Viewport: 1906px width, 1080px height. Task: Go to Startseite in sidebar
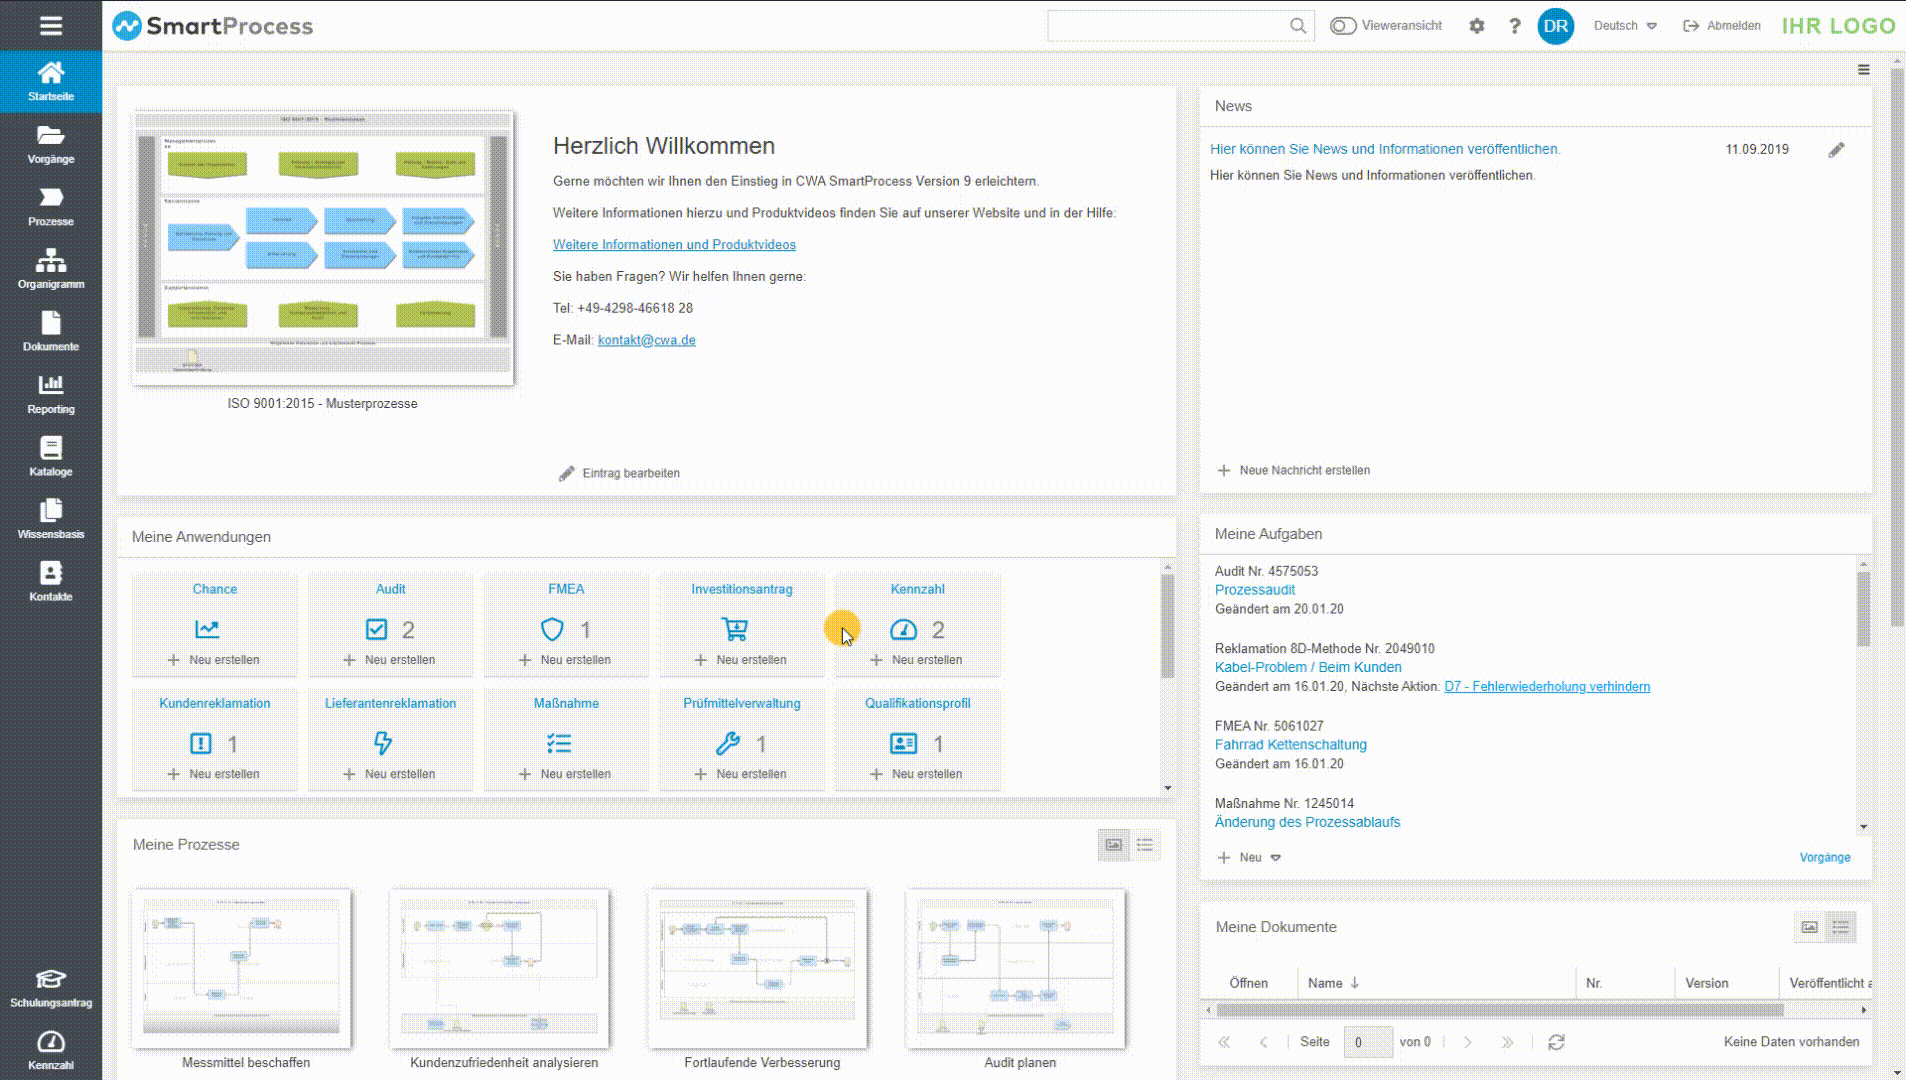pyautogui.click(x=51, y=81)
